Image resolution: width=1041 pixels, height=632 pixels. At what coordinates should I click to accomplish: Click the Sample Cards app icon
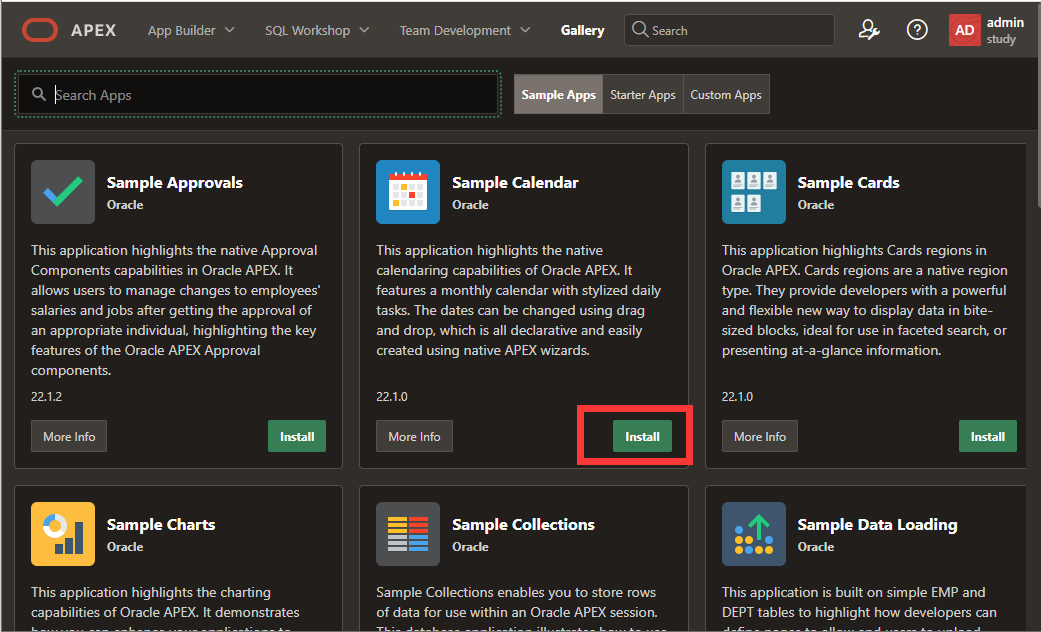coord(754,192)
